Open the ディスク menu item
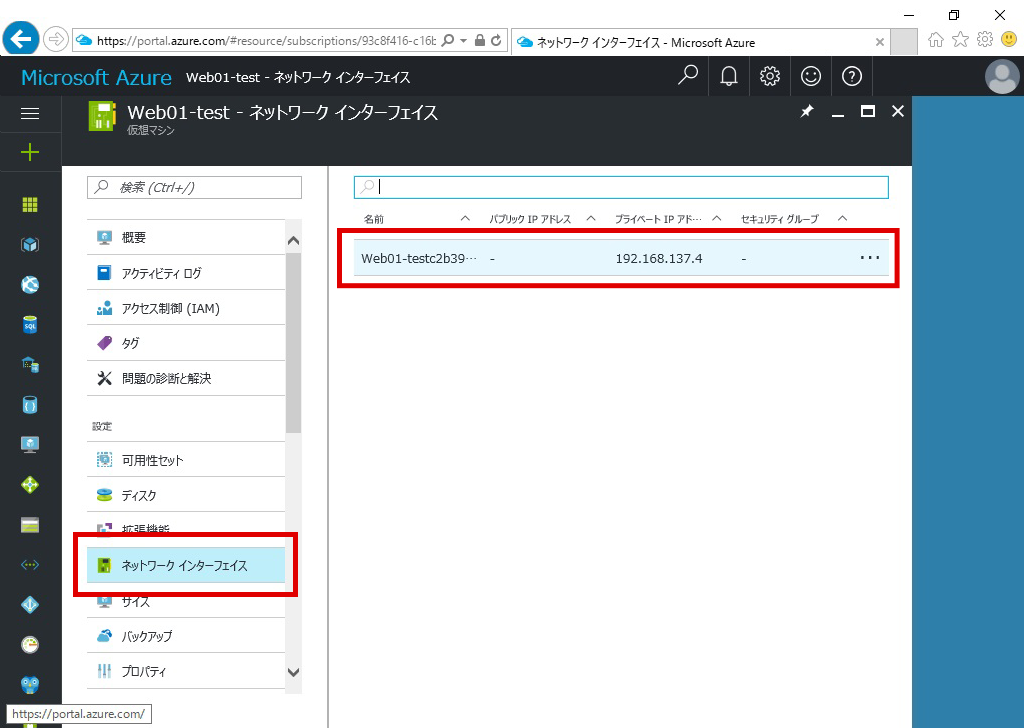This screenshot has width=1024, height=728. pos(186,496)
